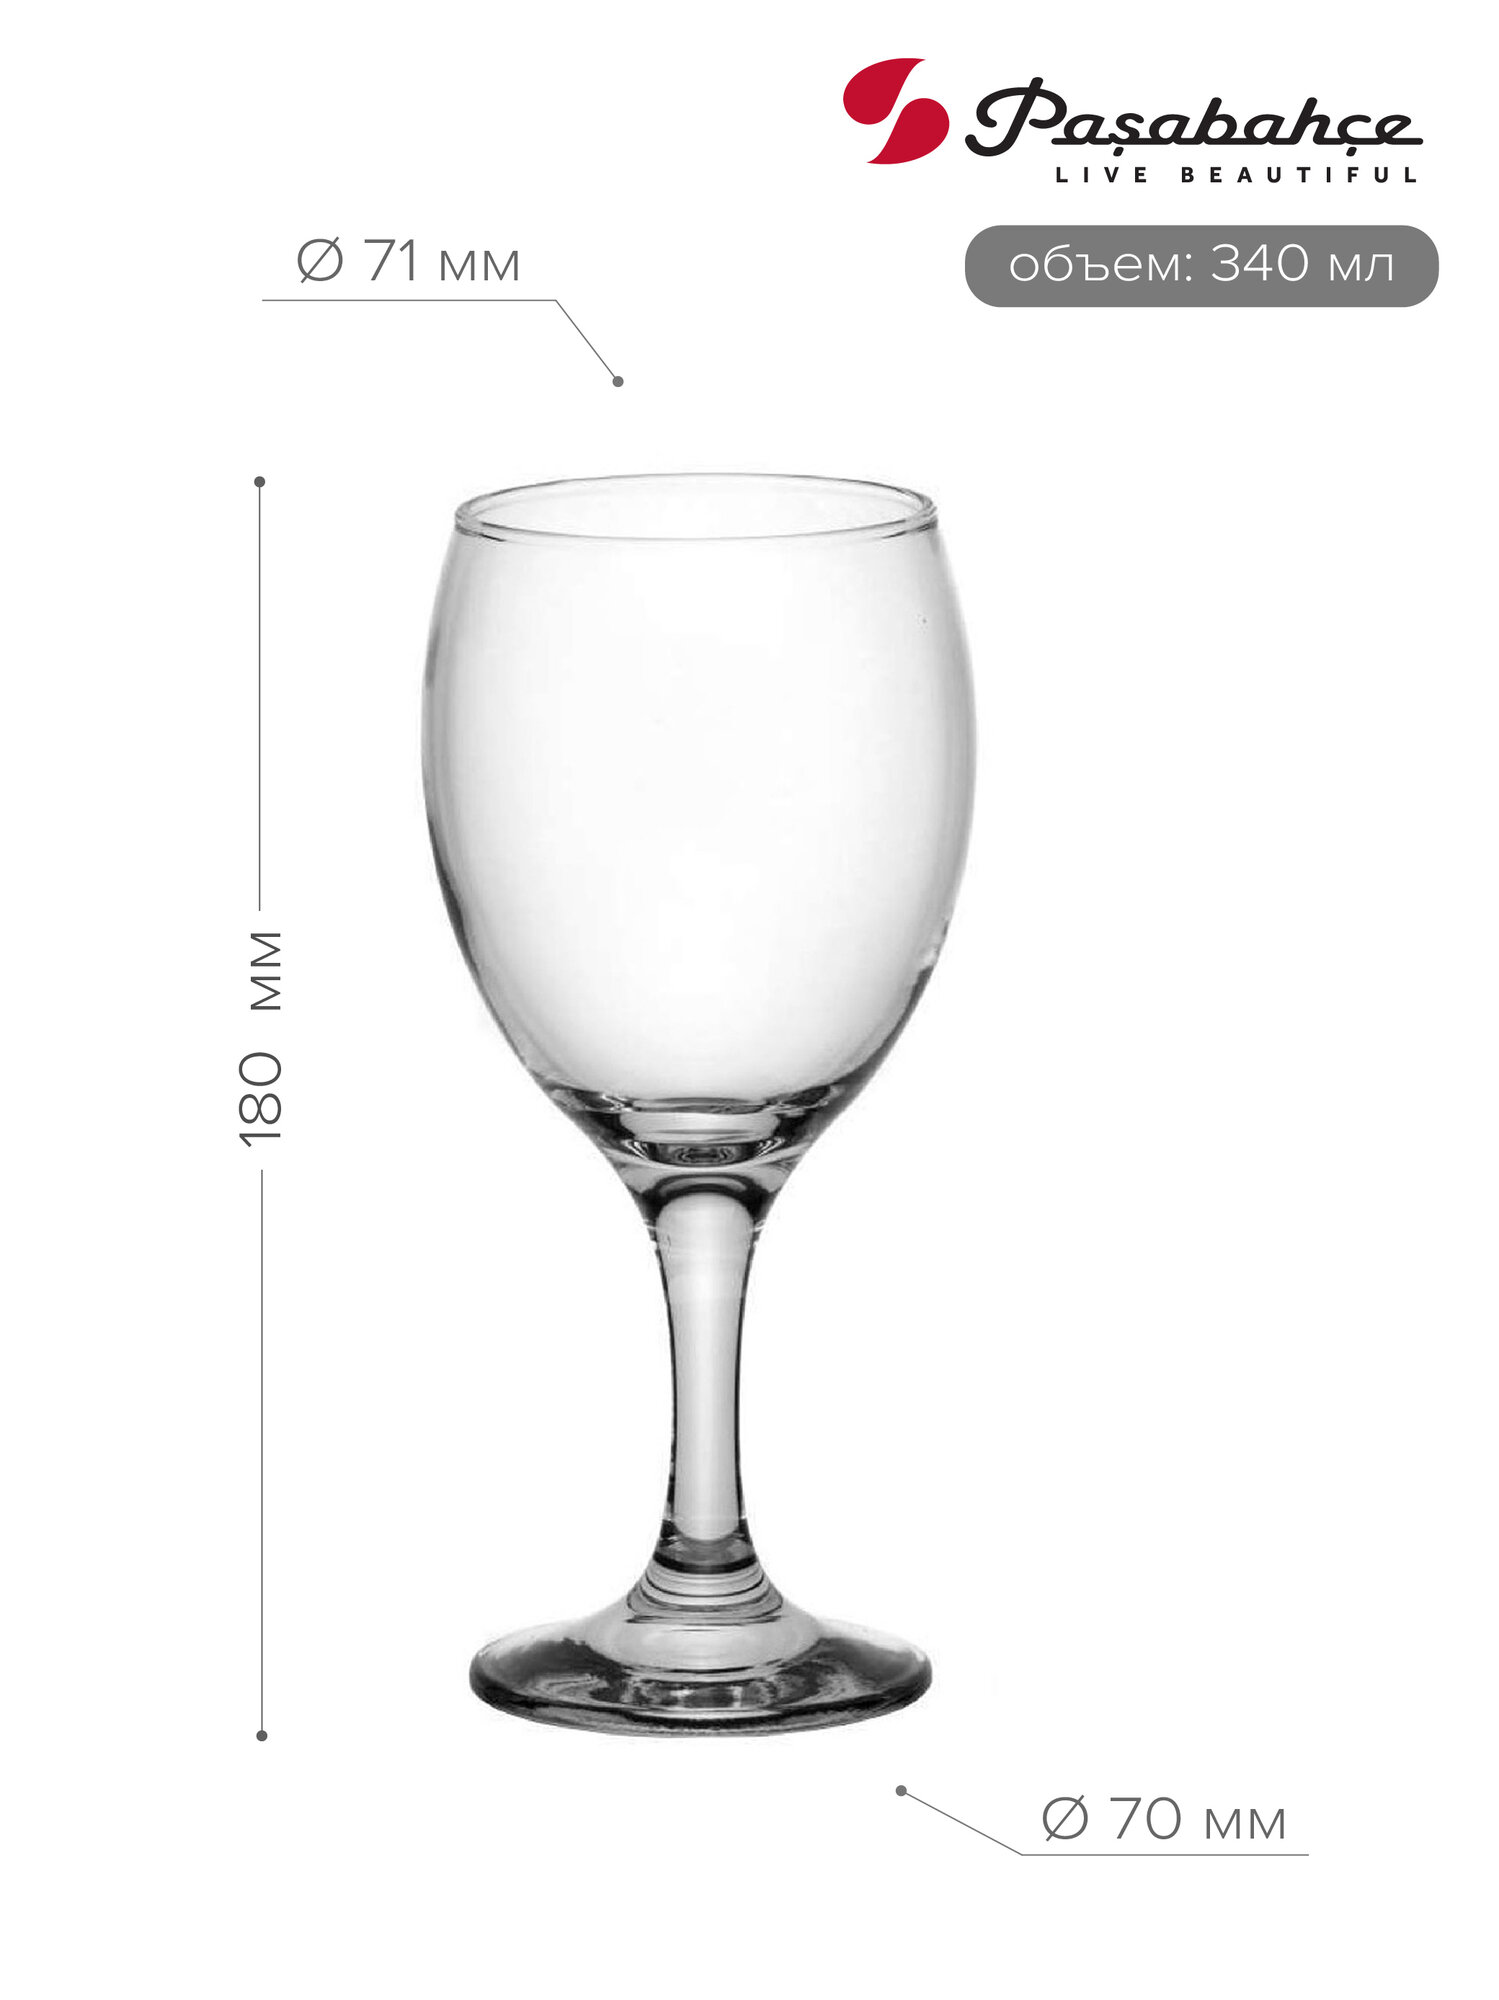Screen dimensions: 1499x2000
Task: Click the Paşabahçe script wordmark
Action: 1193,117
